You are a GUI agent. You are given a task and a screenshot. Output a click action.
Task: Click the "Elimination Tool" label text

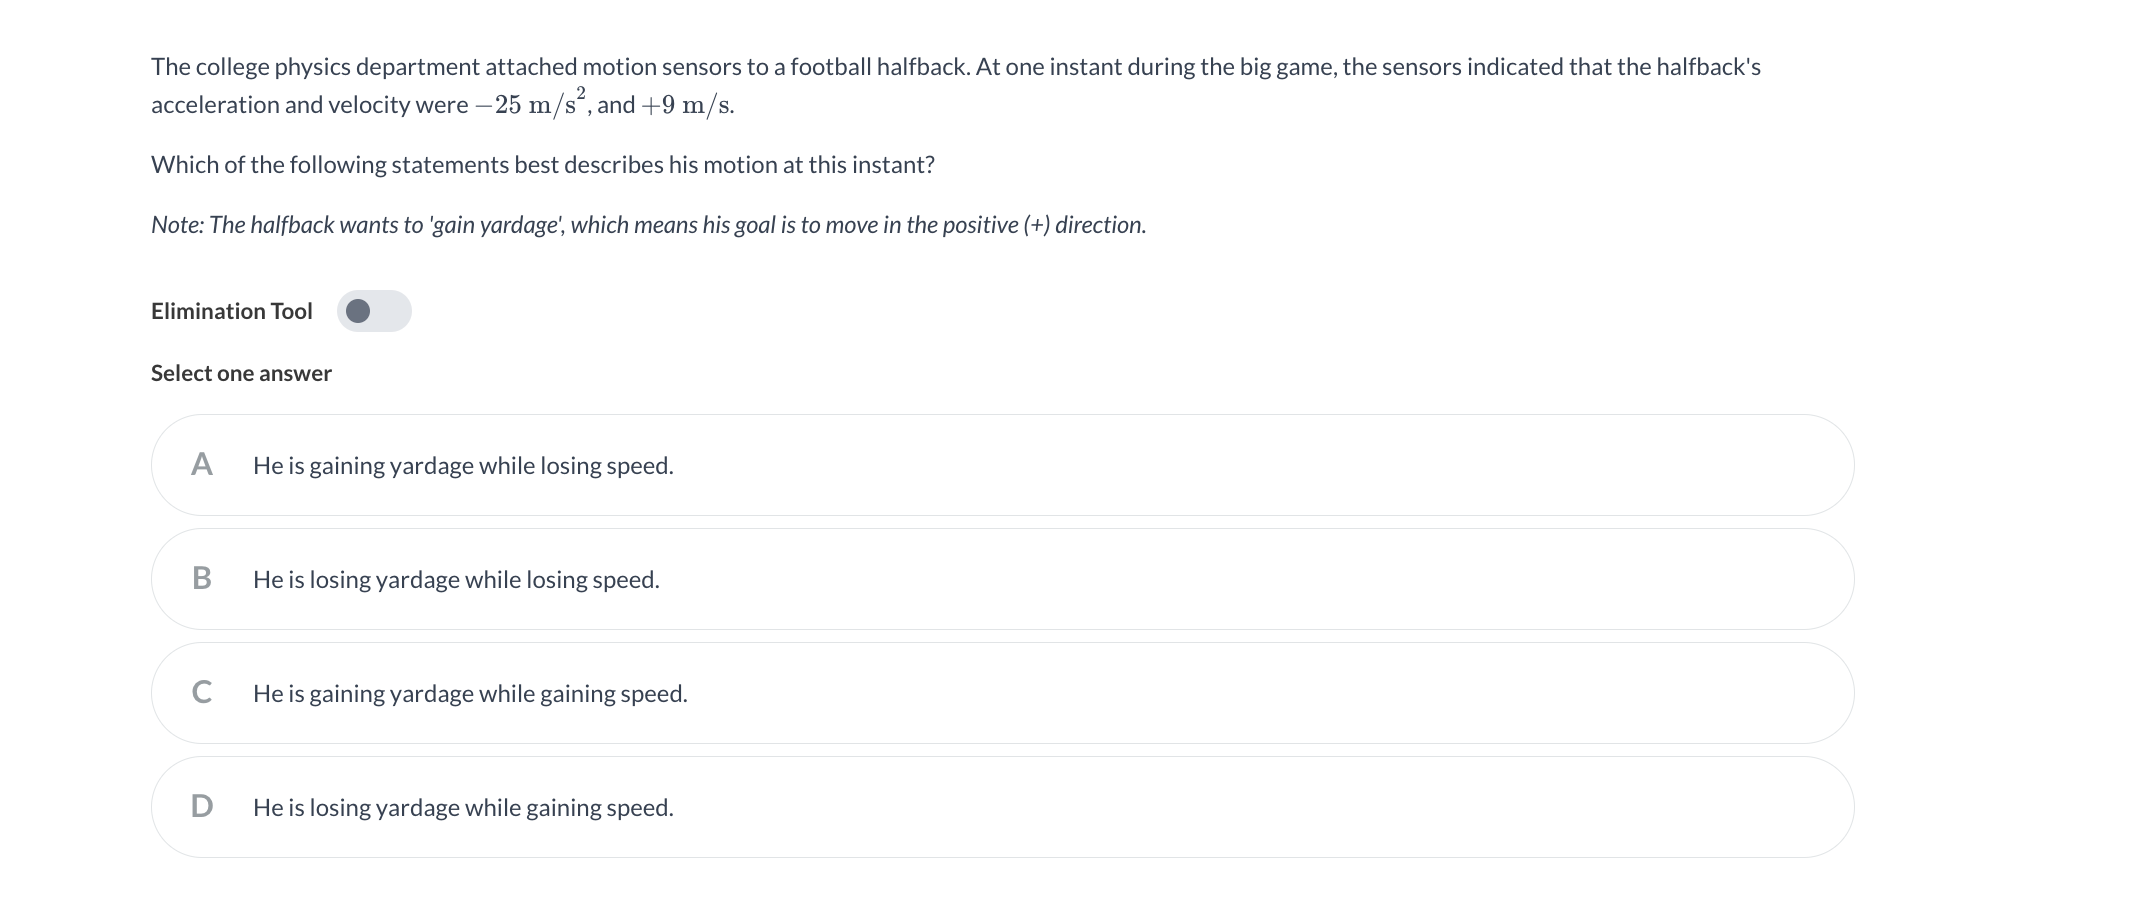231,311
